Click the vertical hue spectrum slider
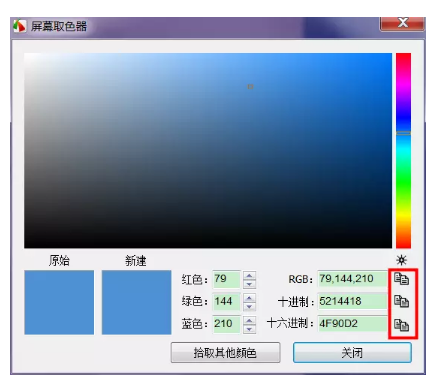 click(403, 151)
